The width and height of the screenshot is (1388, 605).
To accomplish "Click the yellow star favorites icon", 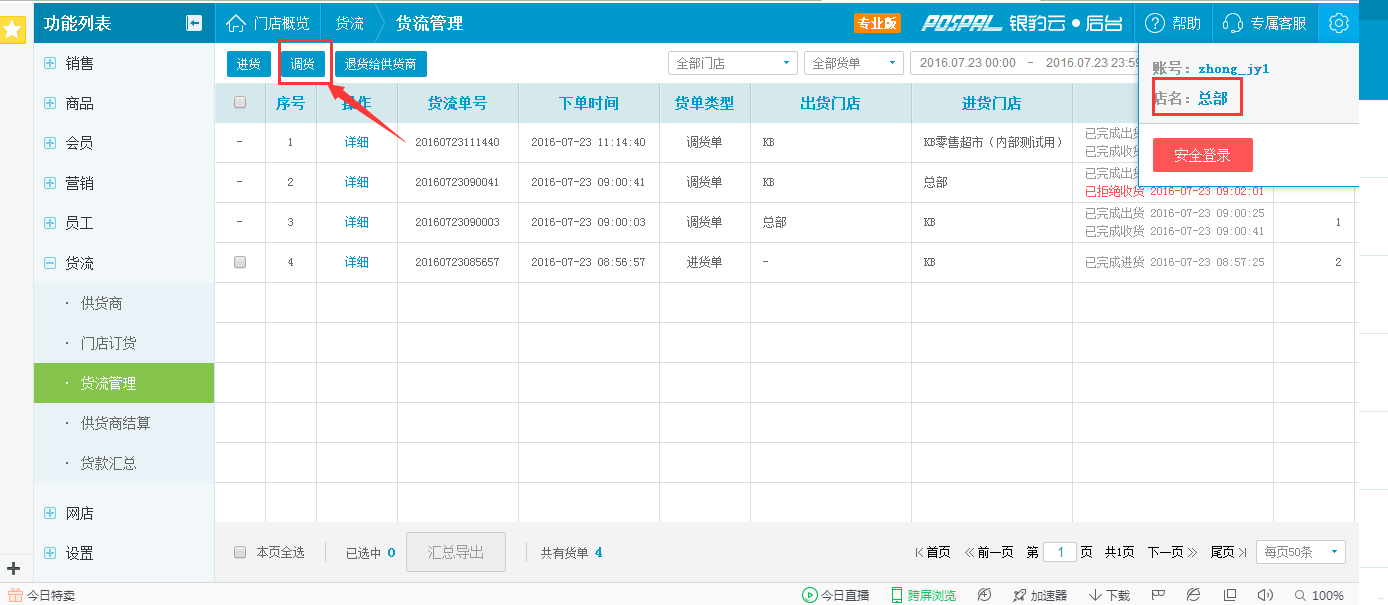I will tap(12, 29).
